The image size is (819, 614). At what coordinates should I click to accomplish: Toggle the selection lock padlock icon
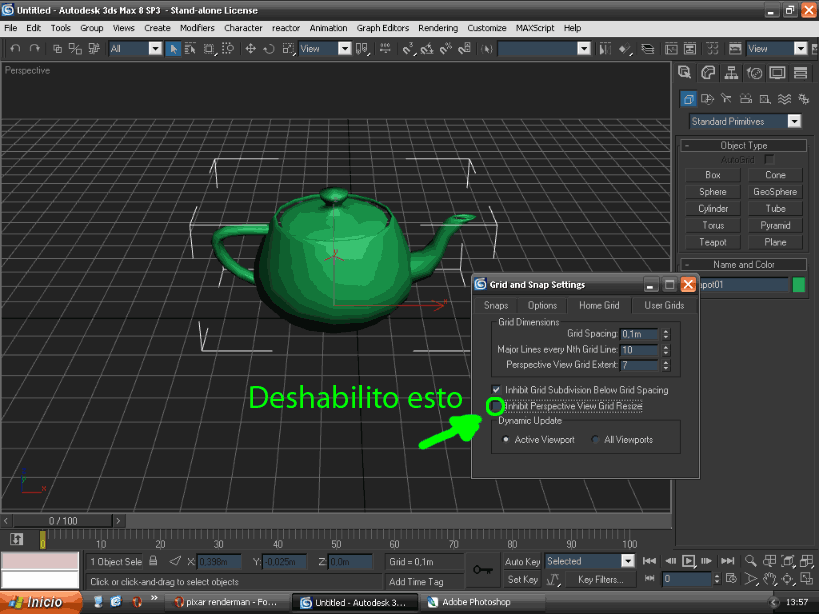pos(153,561)
